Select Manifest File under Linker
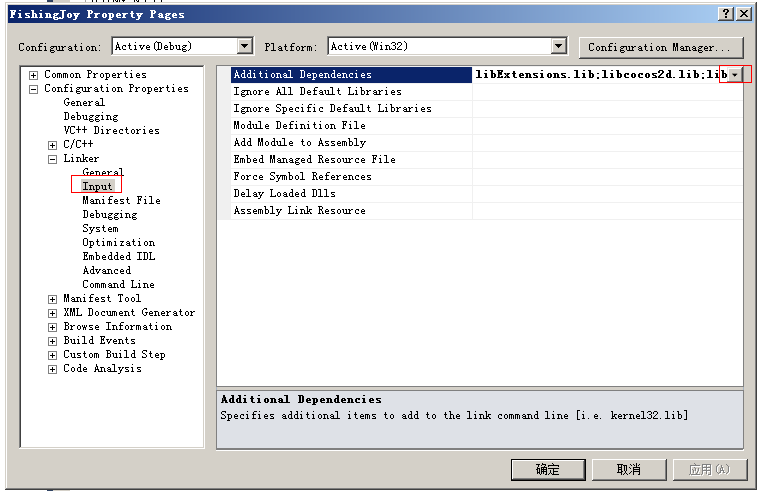 click(121, 200)
